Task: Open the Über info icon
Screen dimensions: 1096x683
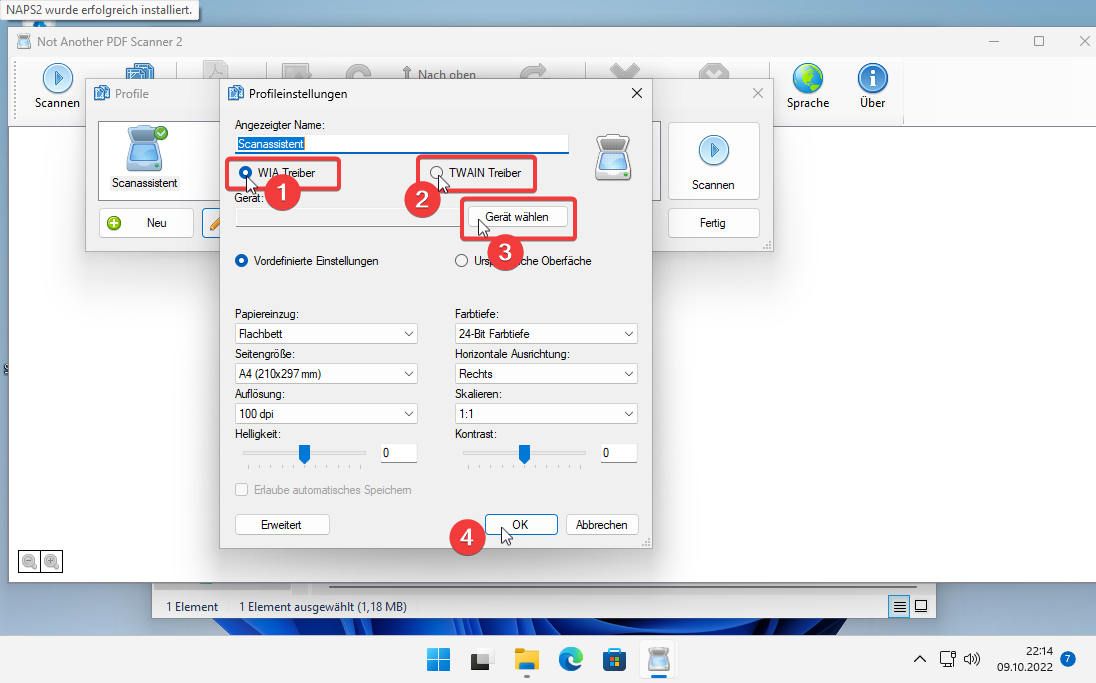Action: 872,78
